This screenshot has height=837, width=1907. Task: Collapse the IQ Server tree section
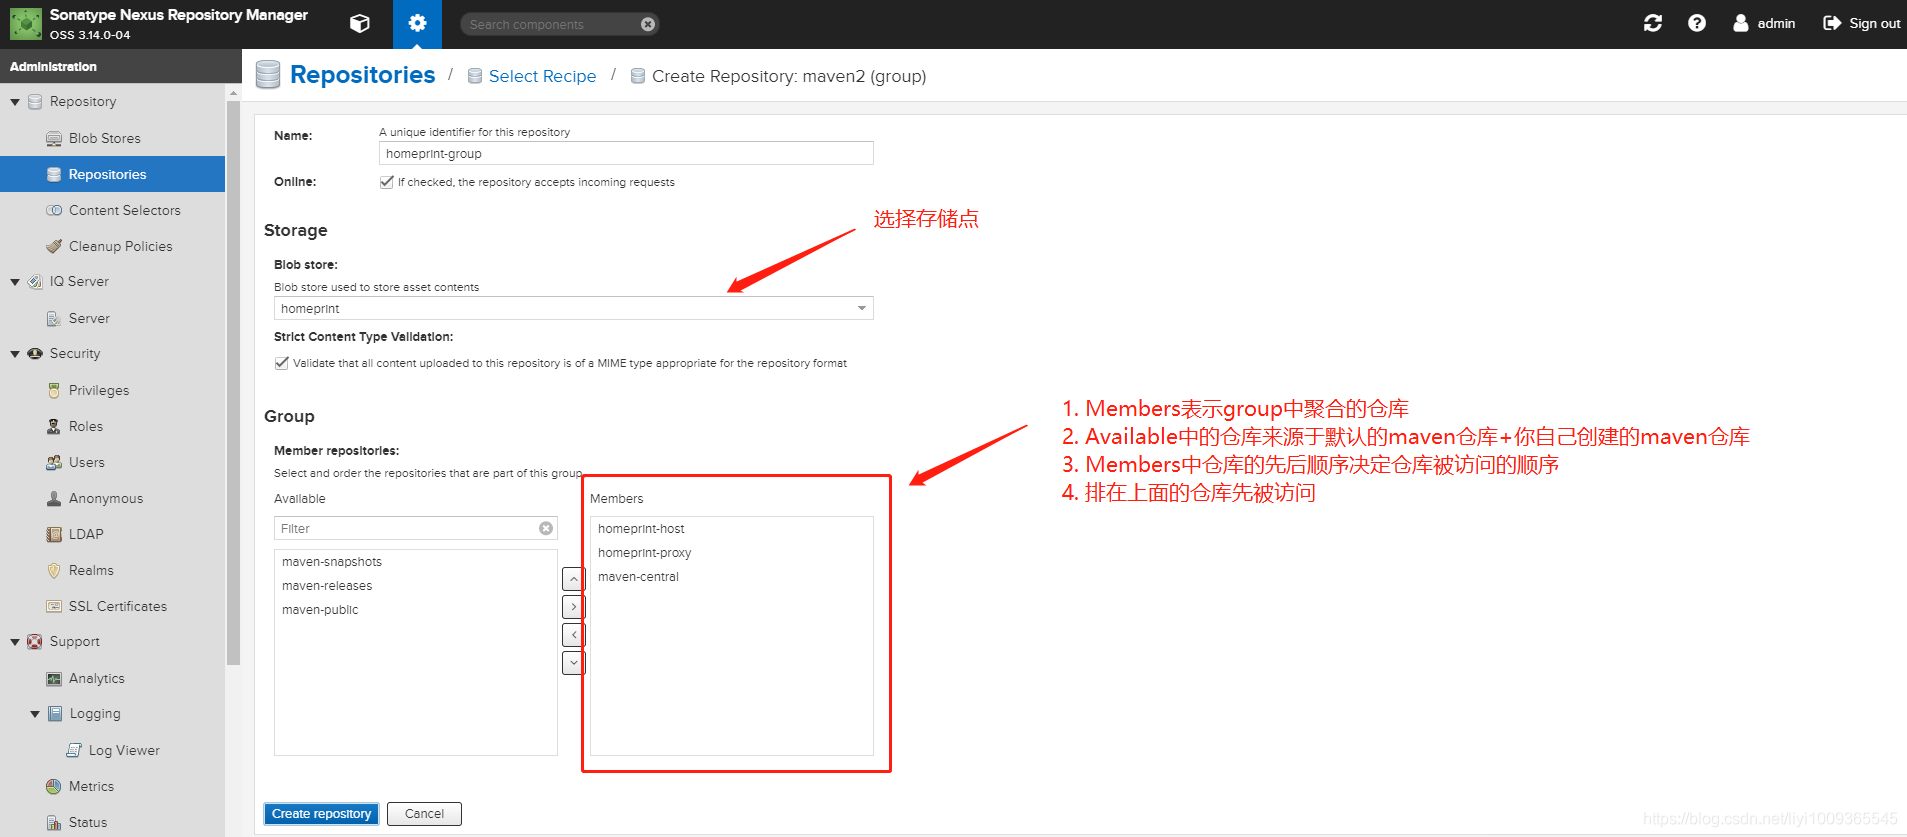[15, 282]
